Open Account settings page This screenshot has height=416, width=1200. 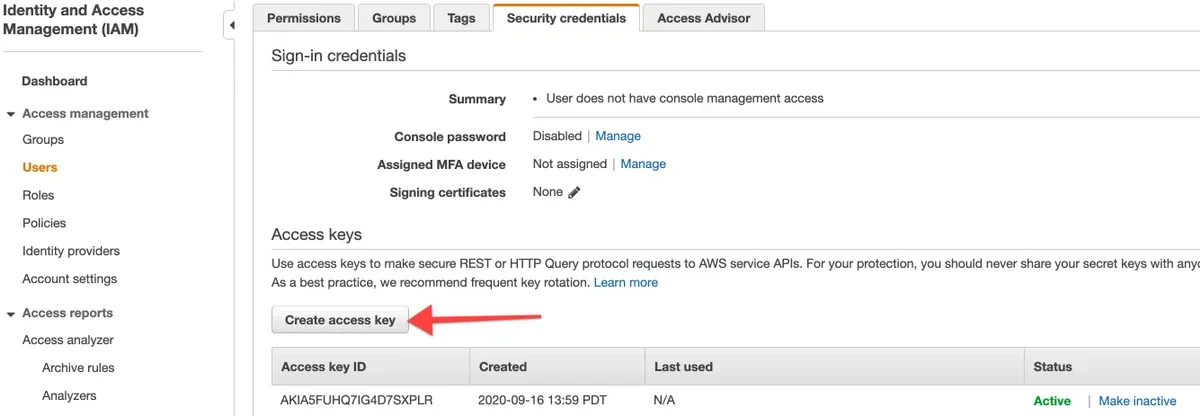tap(69, 279)
